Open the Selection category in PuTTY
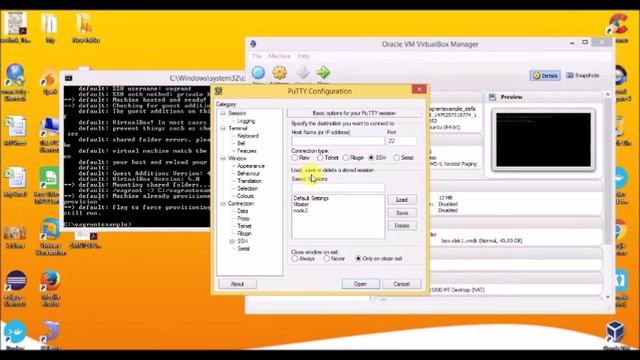The width and height of the screenshot is (640, 360). [247, 189]
